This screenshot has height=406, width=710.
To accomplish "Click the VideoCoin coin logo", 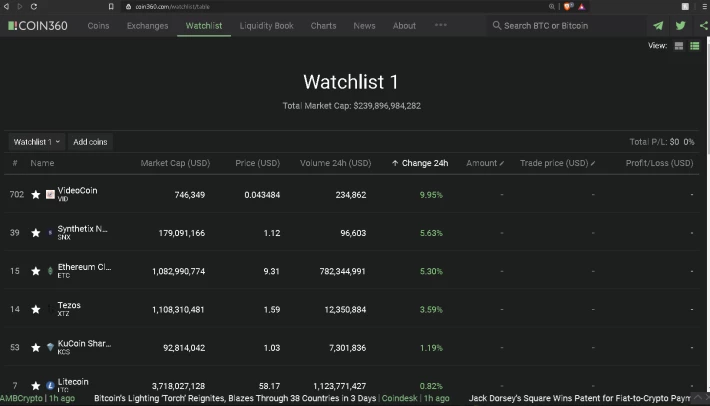I will coord(50,194).
